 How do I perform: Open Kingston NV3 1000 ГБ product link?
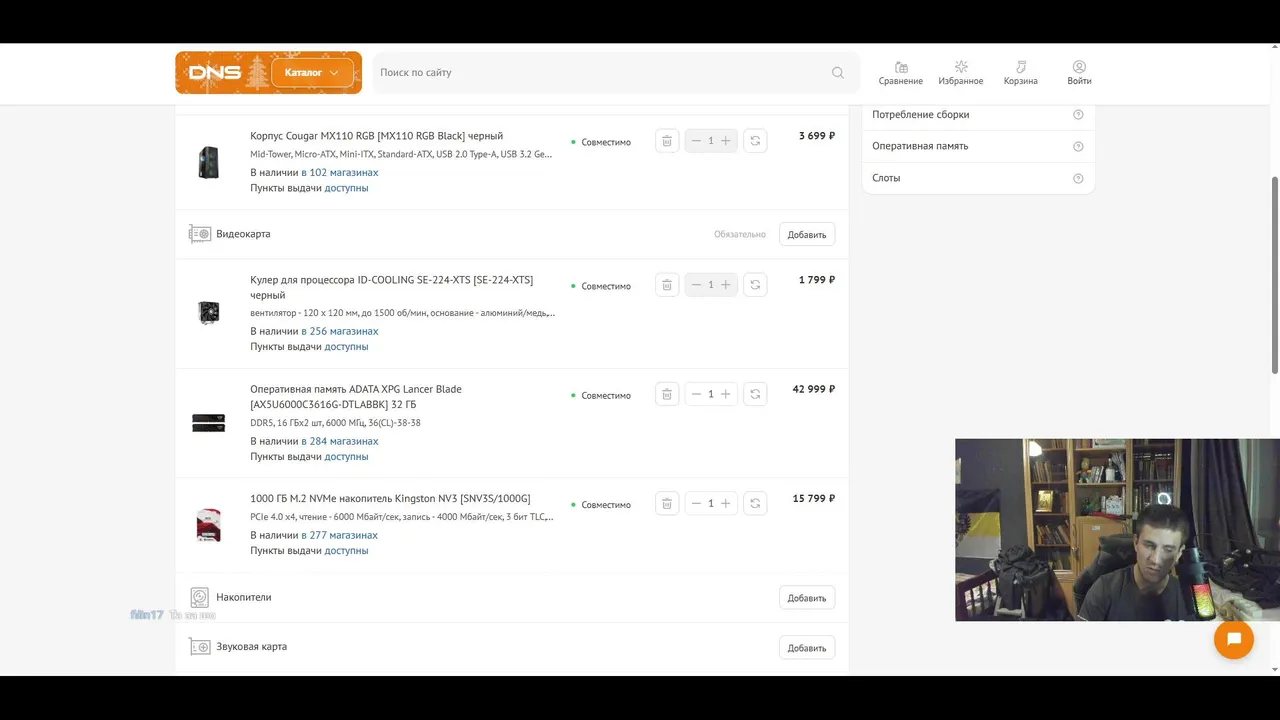[390, 499]
